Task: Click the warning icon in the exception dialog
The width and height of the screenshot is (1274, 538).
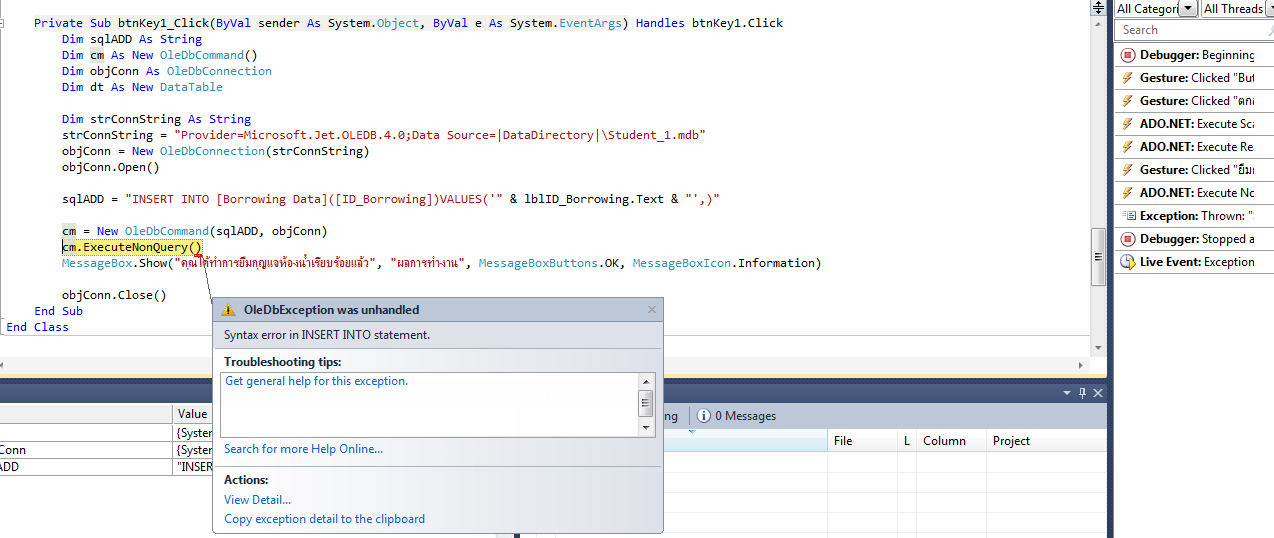Action: (x=228, y=310)
